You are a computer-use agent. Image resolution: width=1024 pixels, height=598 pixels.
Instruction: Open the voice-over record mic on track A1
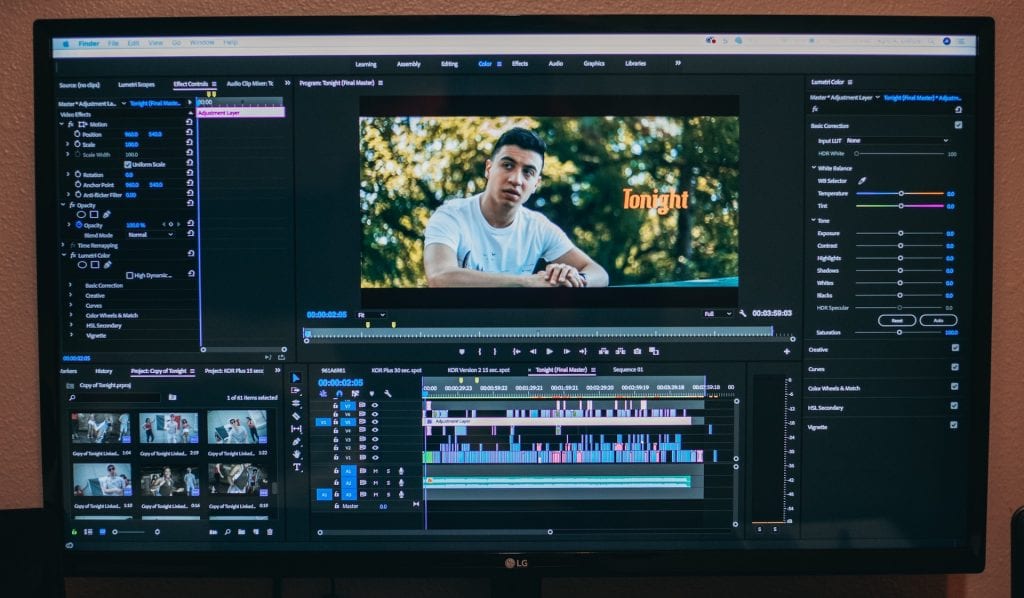click(401, 470)
